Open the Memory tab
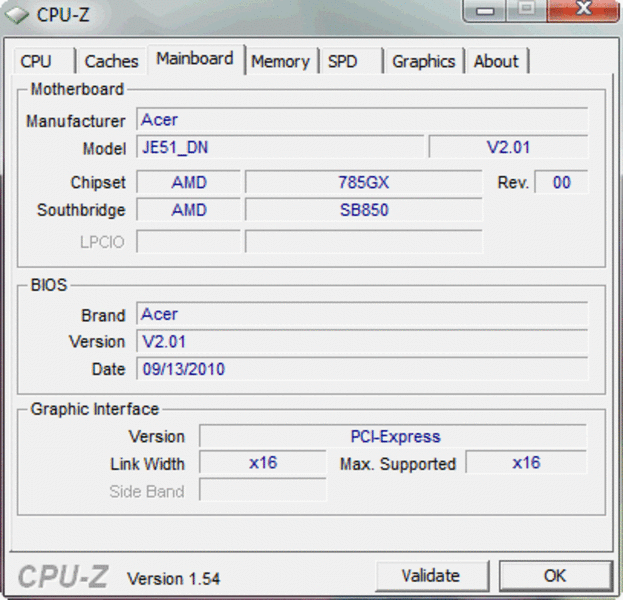 click(x=281, y=62)
